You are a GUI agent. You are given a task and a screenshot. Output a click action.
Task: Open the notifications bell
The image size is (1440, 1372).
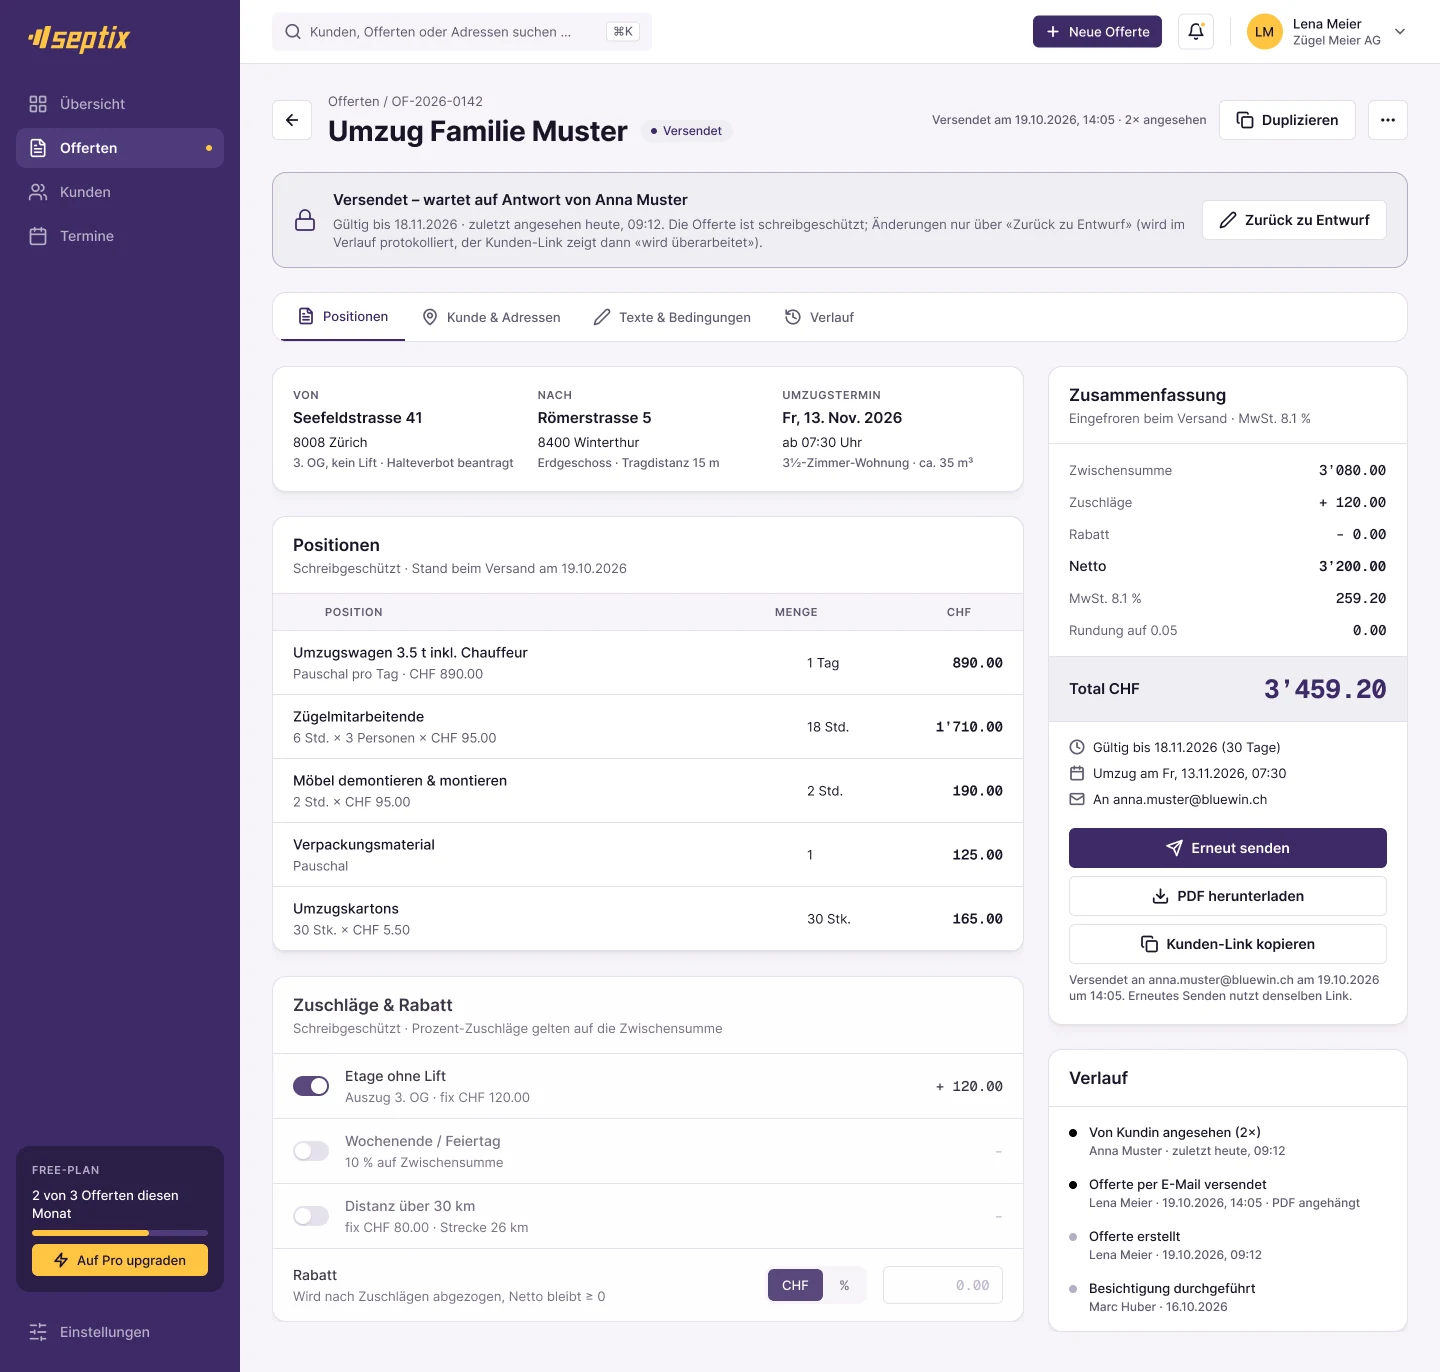point(1196,32)
